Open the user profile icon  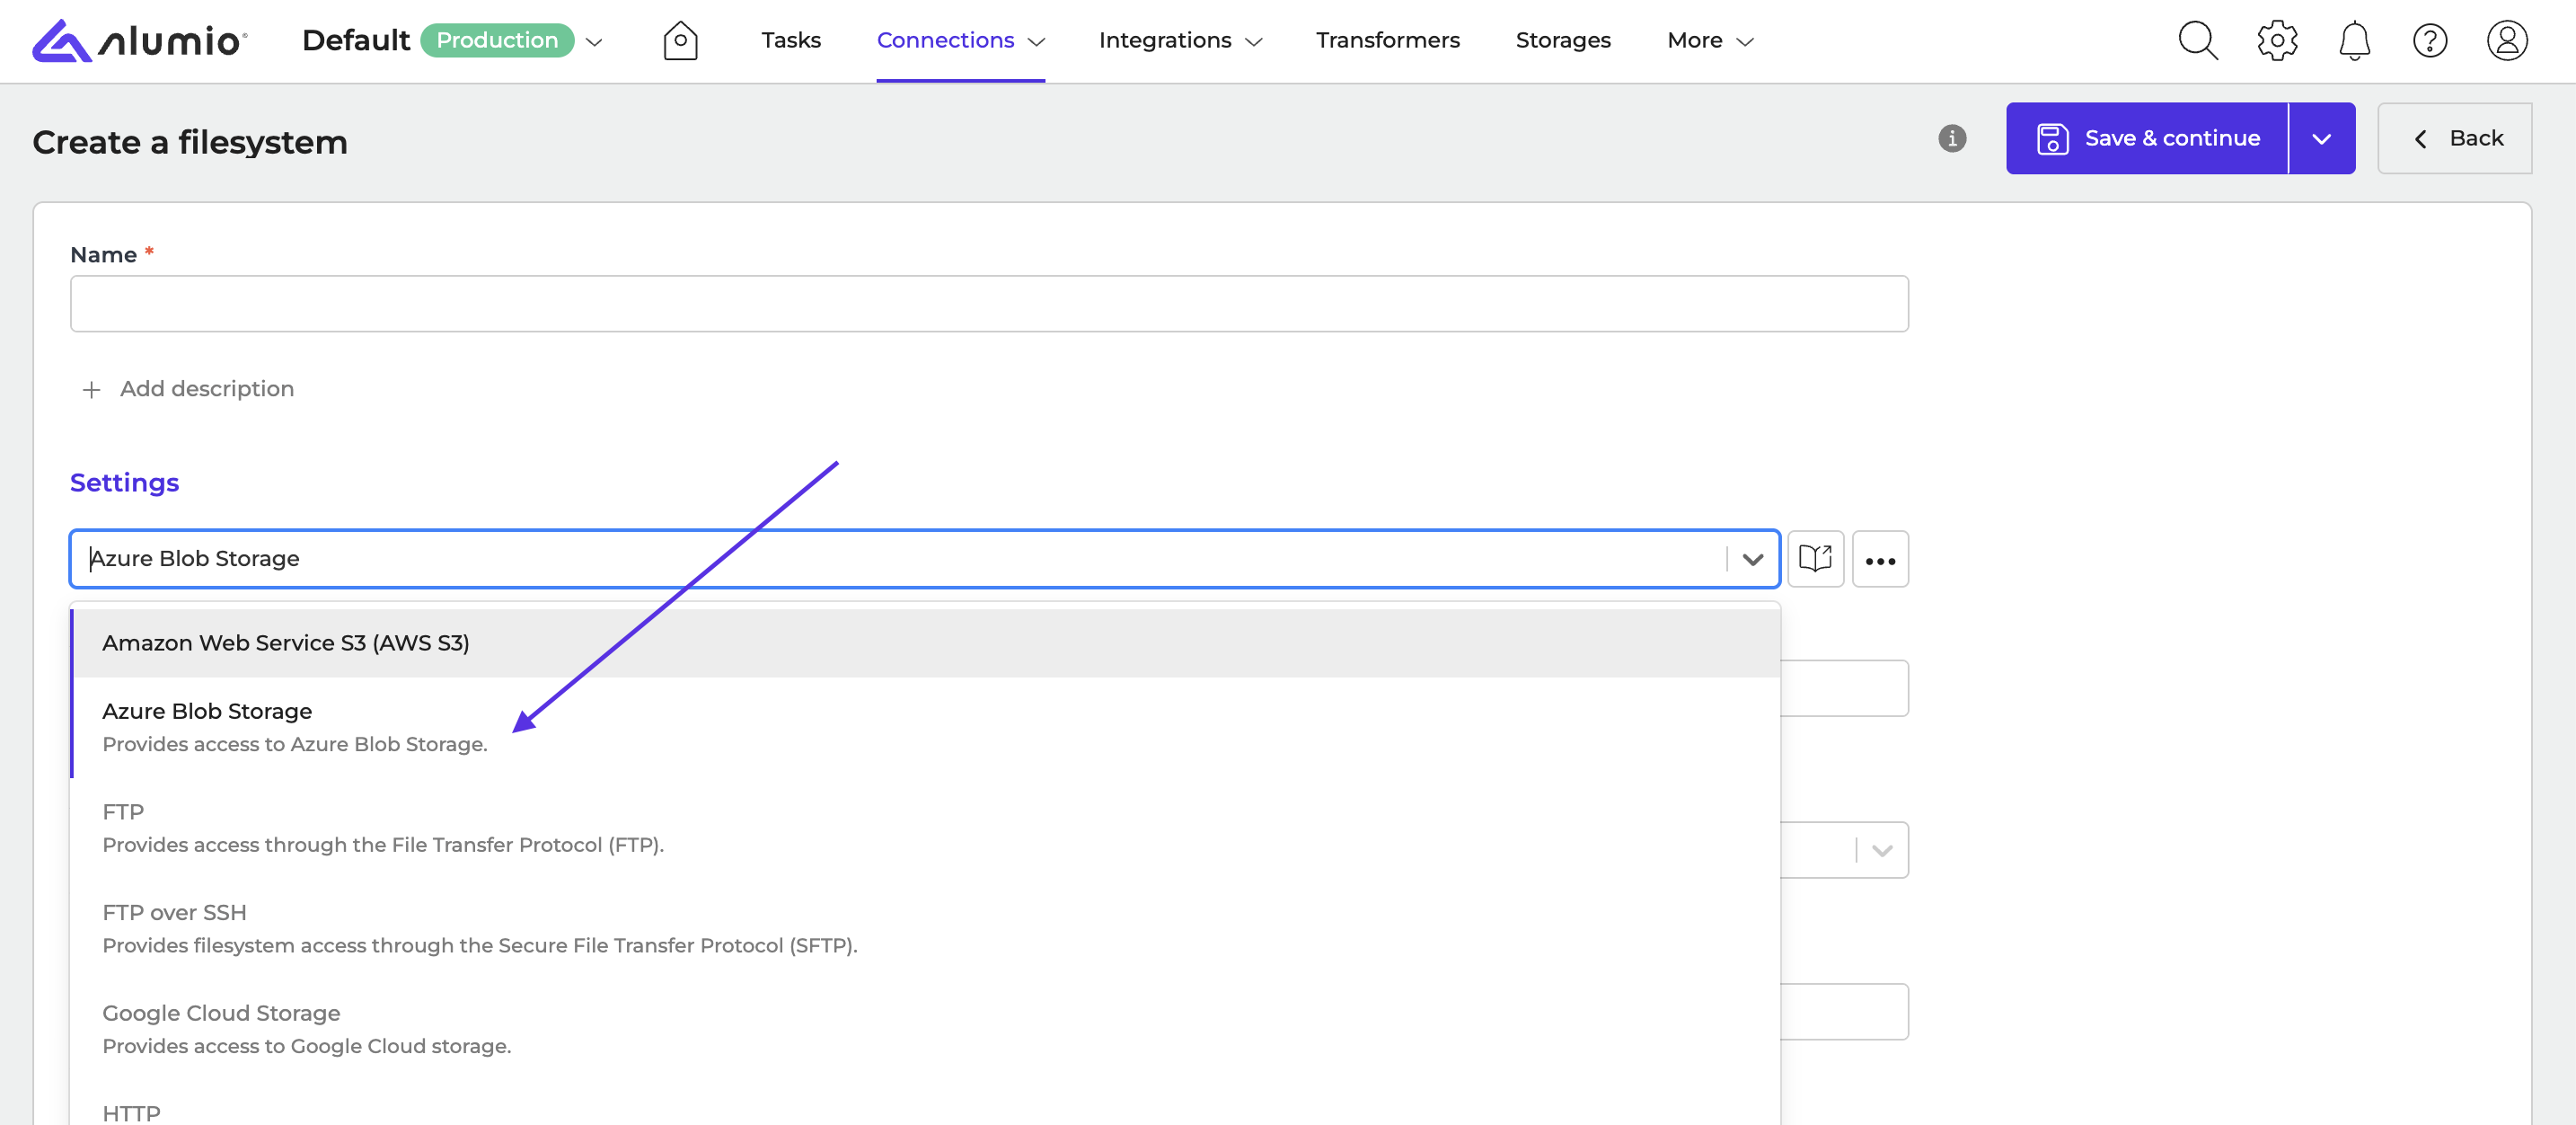(2507, 41)
